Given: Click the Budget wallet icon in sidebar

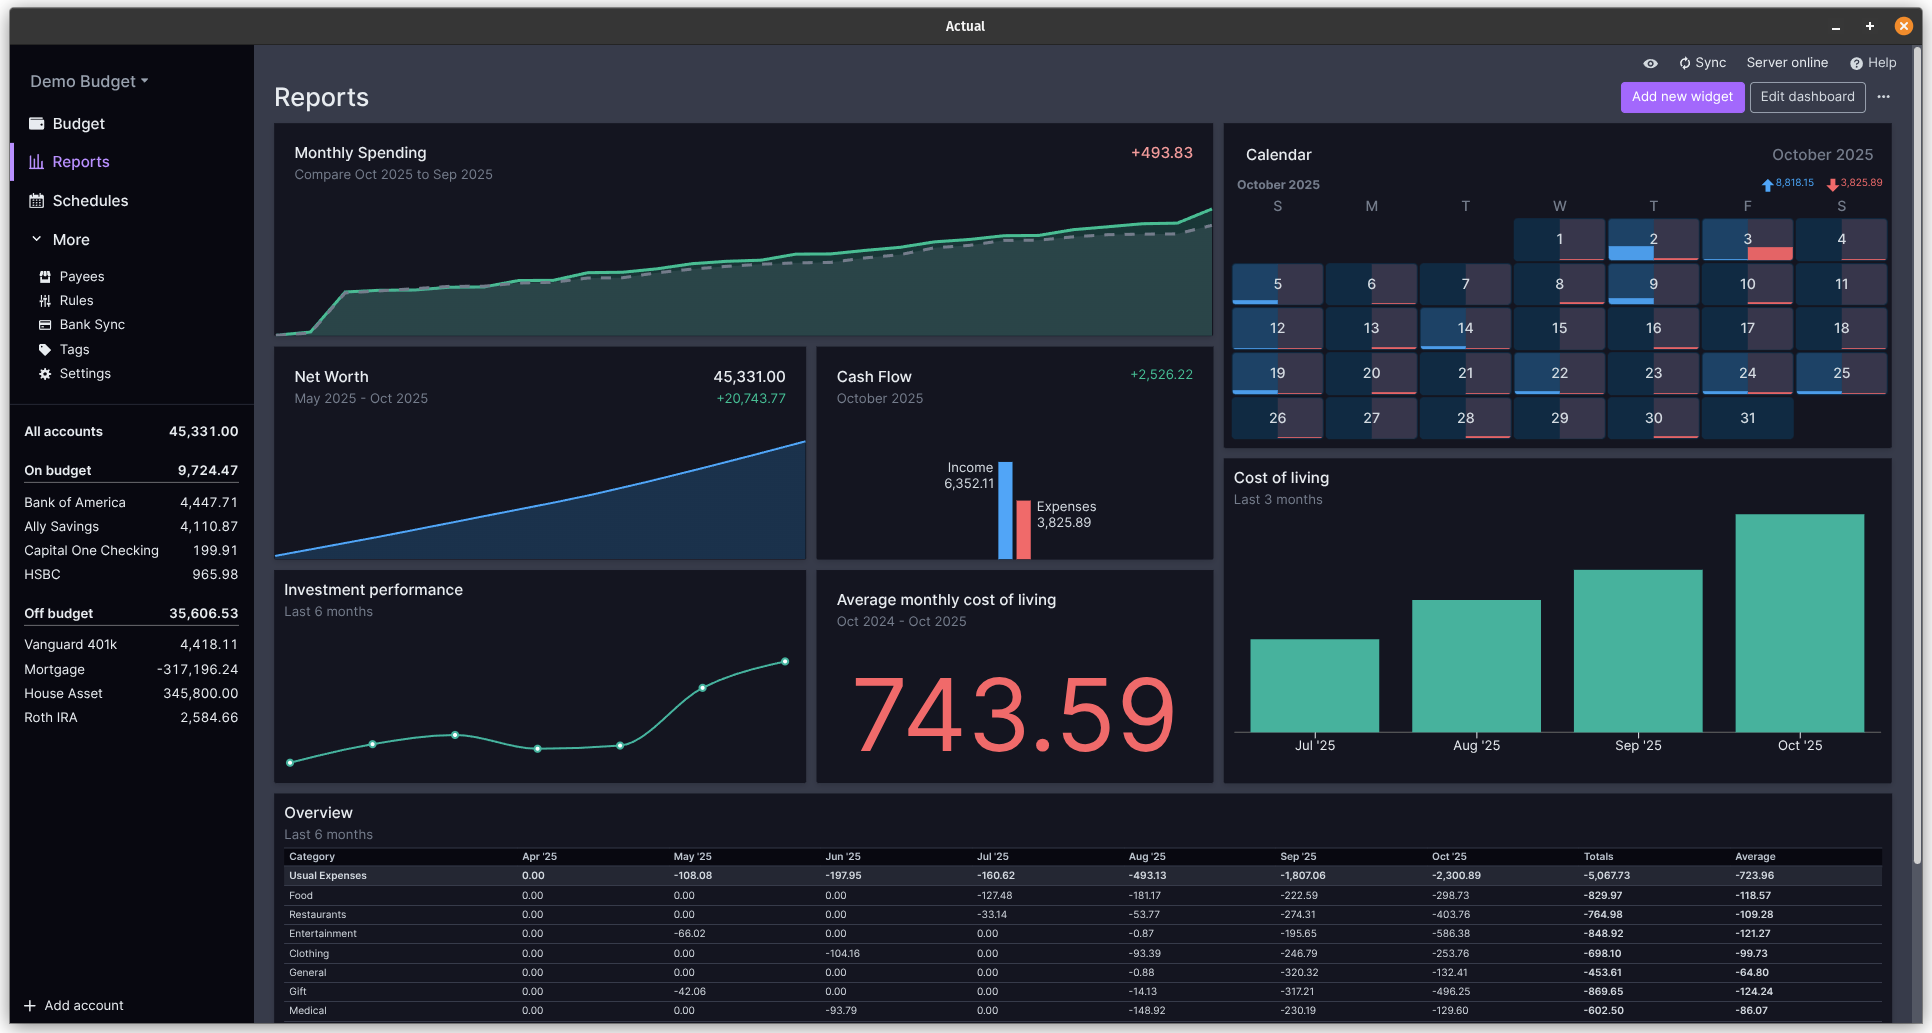Looking at the screenshot, I should pos(37,124).
